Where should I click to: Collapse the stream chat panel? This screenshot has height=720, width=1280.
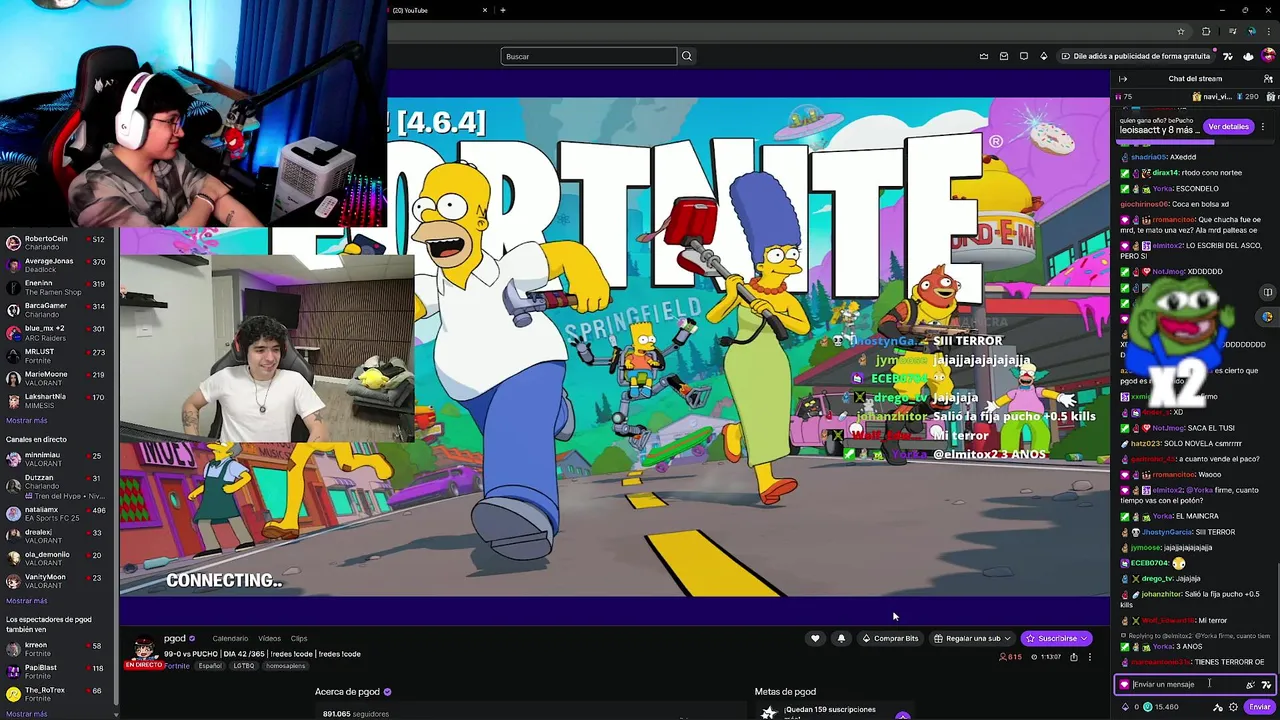click(1123, 78)
